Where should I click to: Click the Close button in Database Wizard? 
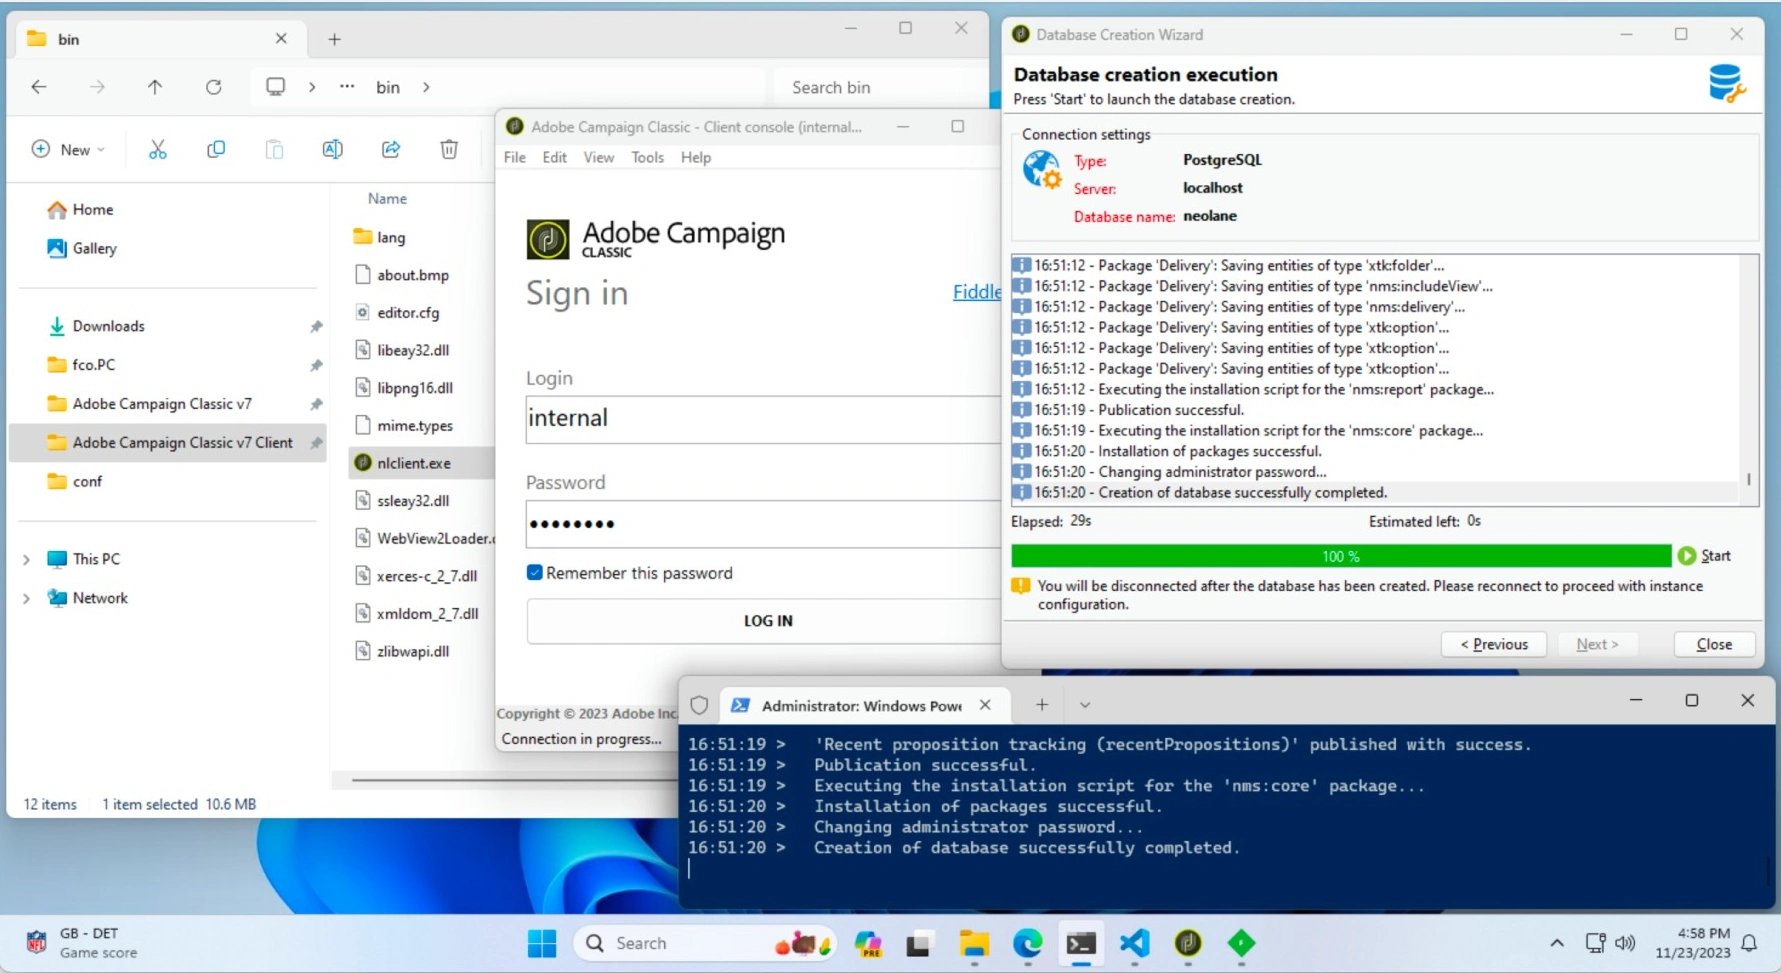[x=1714, y=644]
